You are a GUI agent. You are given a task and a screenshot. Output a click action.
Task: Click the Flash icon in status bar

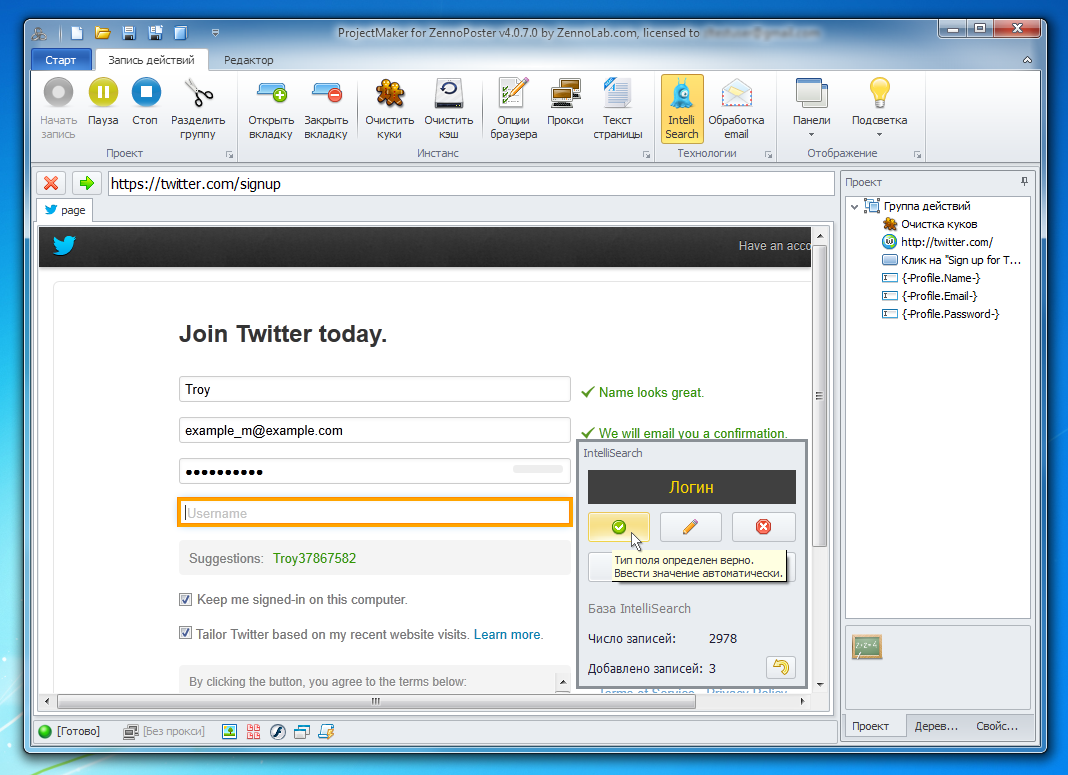[277, 731]
